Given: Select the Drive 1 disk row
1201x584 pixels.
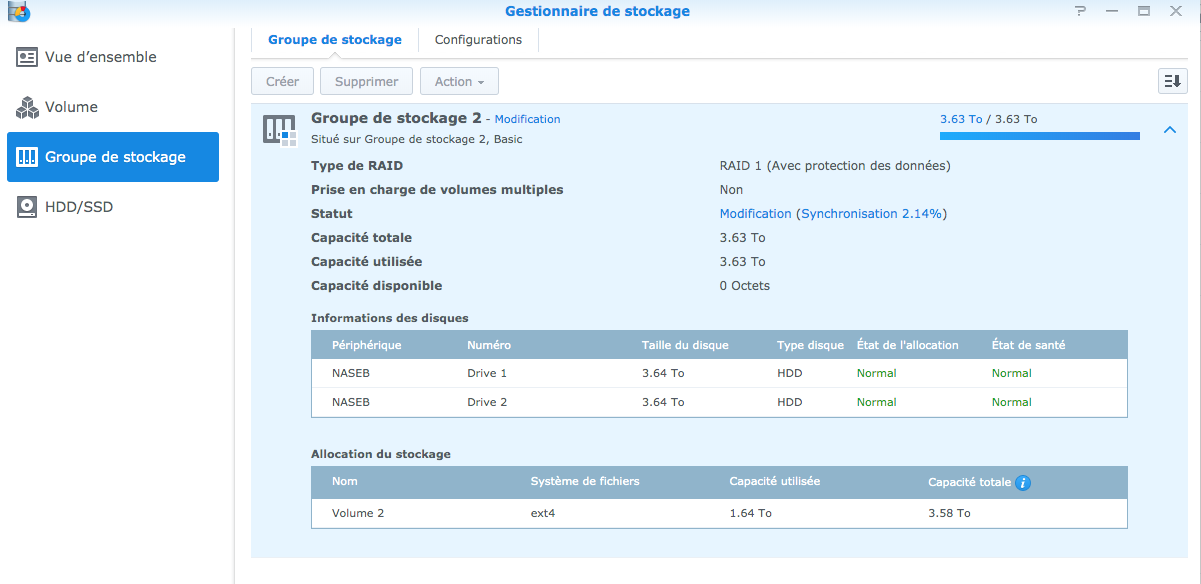Looking at the screenshot, I should coord(719,373).
